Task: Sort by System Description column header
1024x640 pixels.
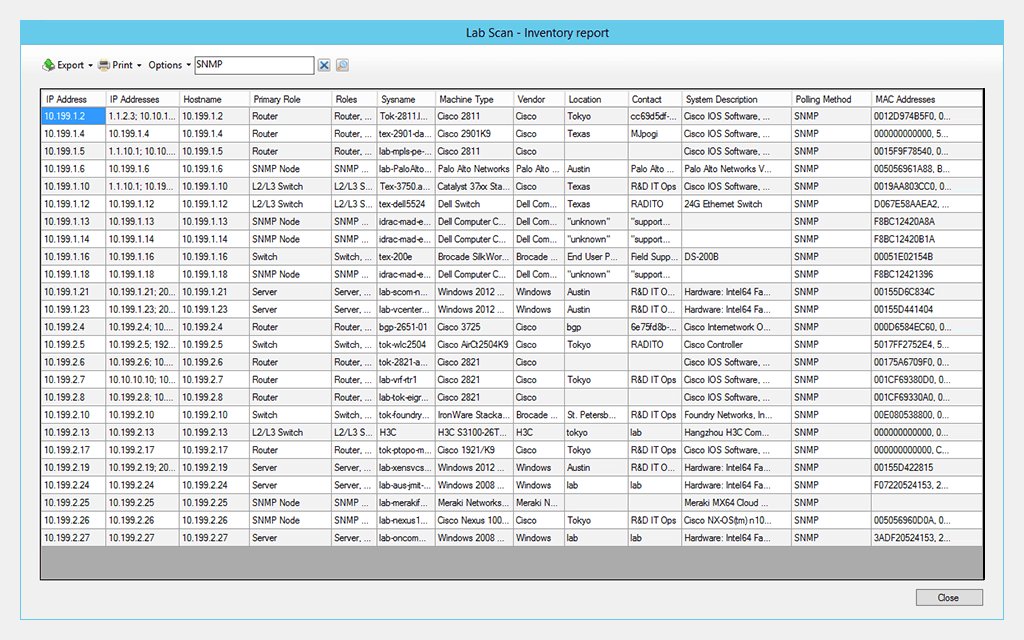Action: [x=737, y=99]
